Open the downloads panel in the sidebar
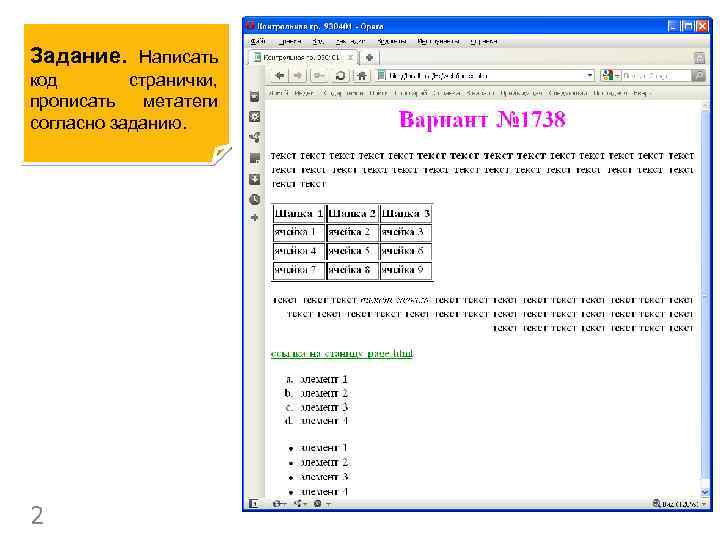 254,179
